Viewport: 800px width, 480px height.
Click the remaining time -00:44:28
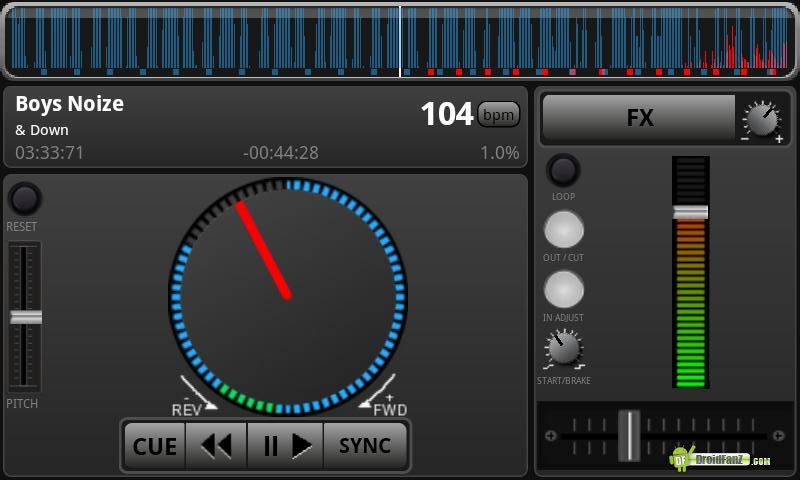[281, 153]
